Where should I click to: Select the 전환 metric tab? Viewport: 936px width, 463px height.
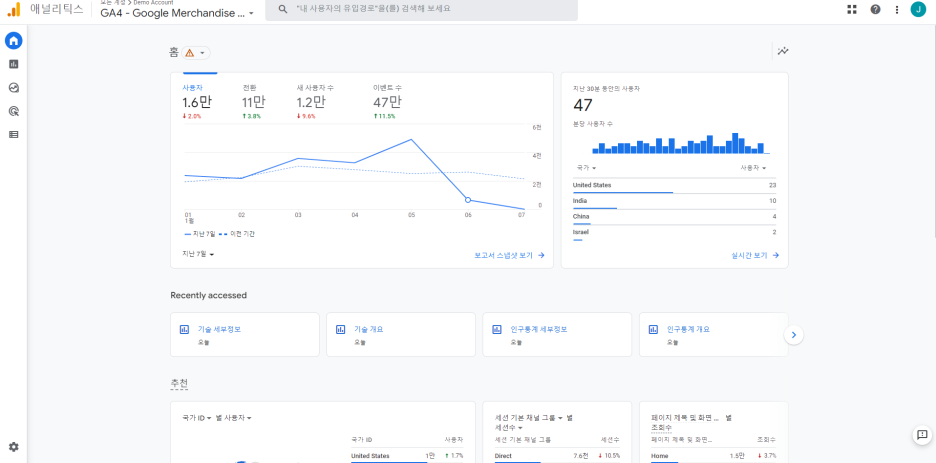click(254, 101)
